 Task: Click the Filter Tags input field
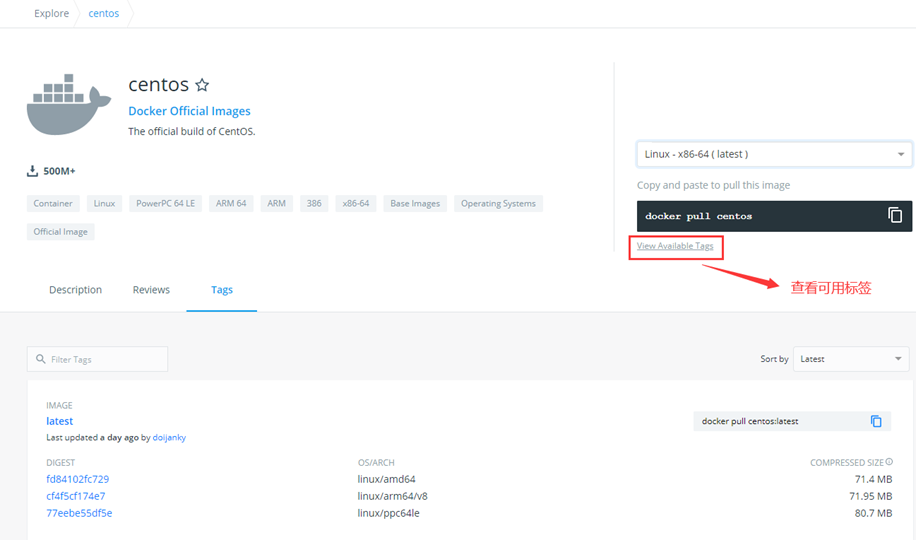point(98,359)
